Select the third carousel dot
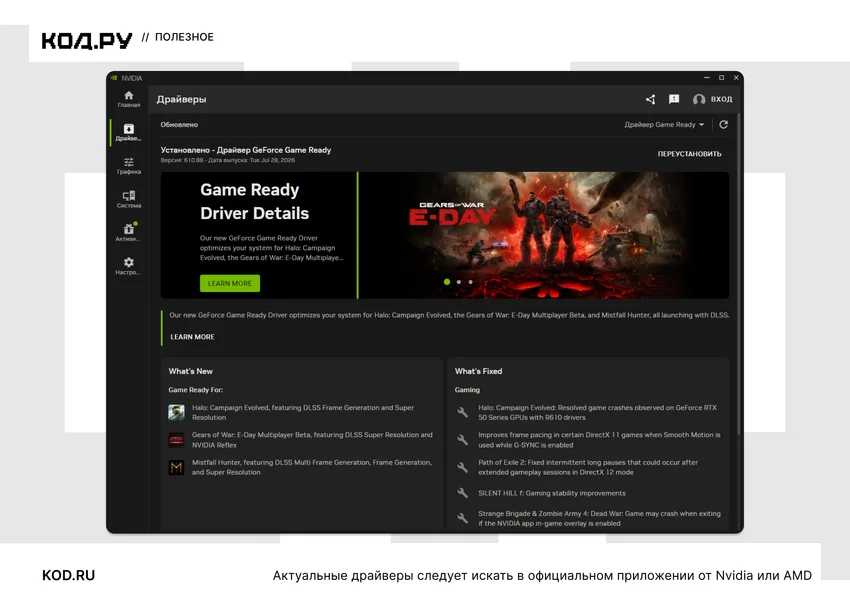 click(471, 282)
